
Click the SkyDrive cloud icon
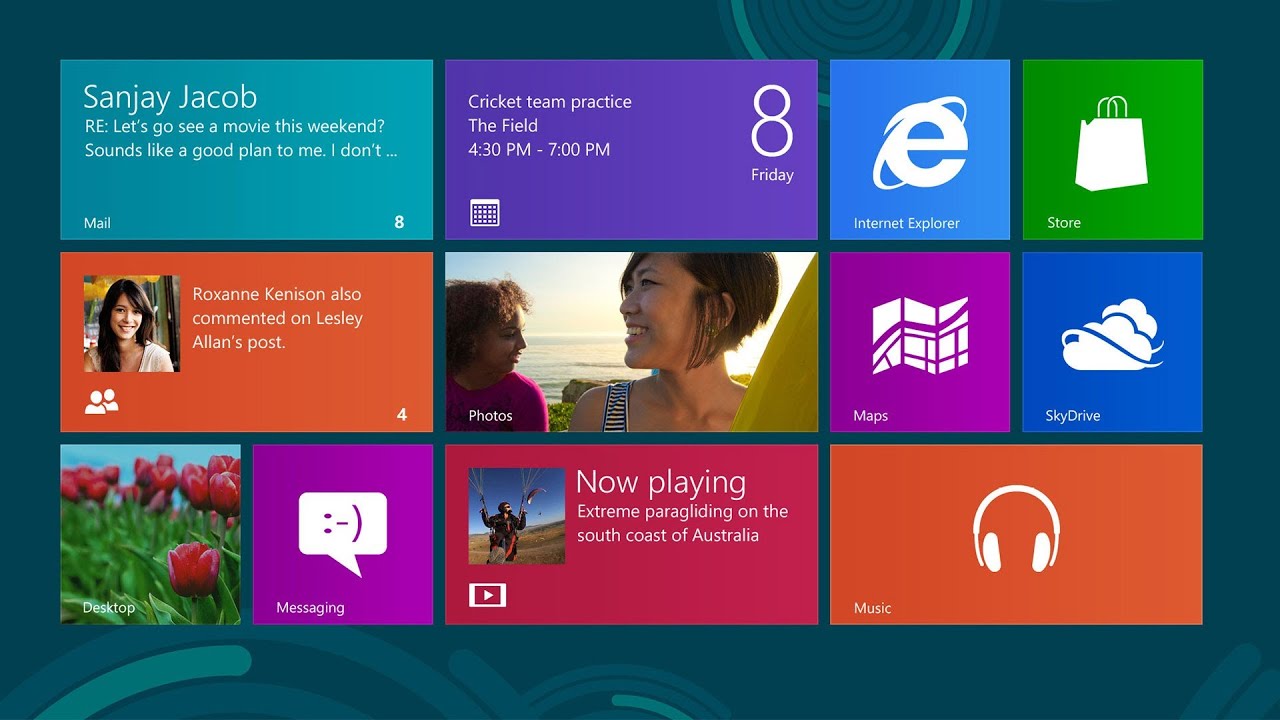(x=1112, y=335)
